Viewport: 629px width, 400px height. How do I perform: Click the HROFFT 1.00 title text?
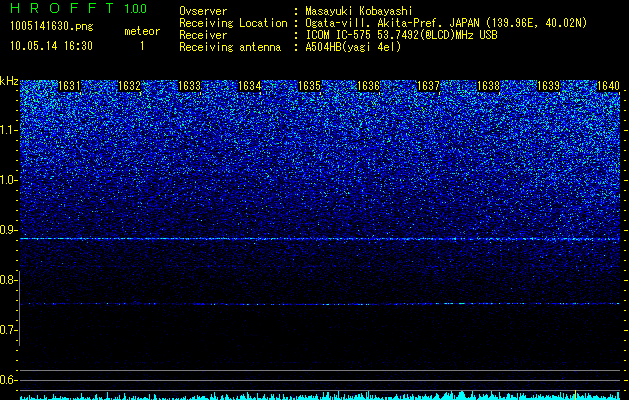pyautogui.click(x=79, y=8)
